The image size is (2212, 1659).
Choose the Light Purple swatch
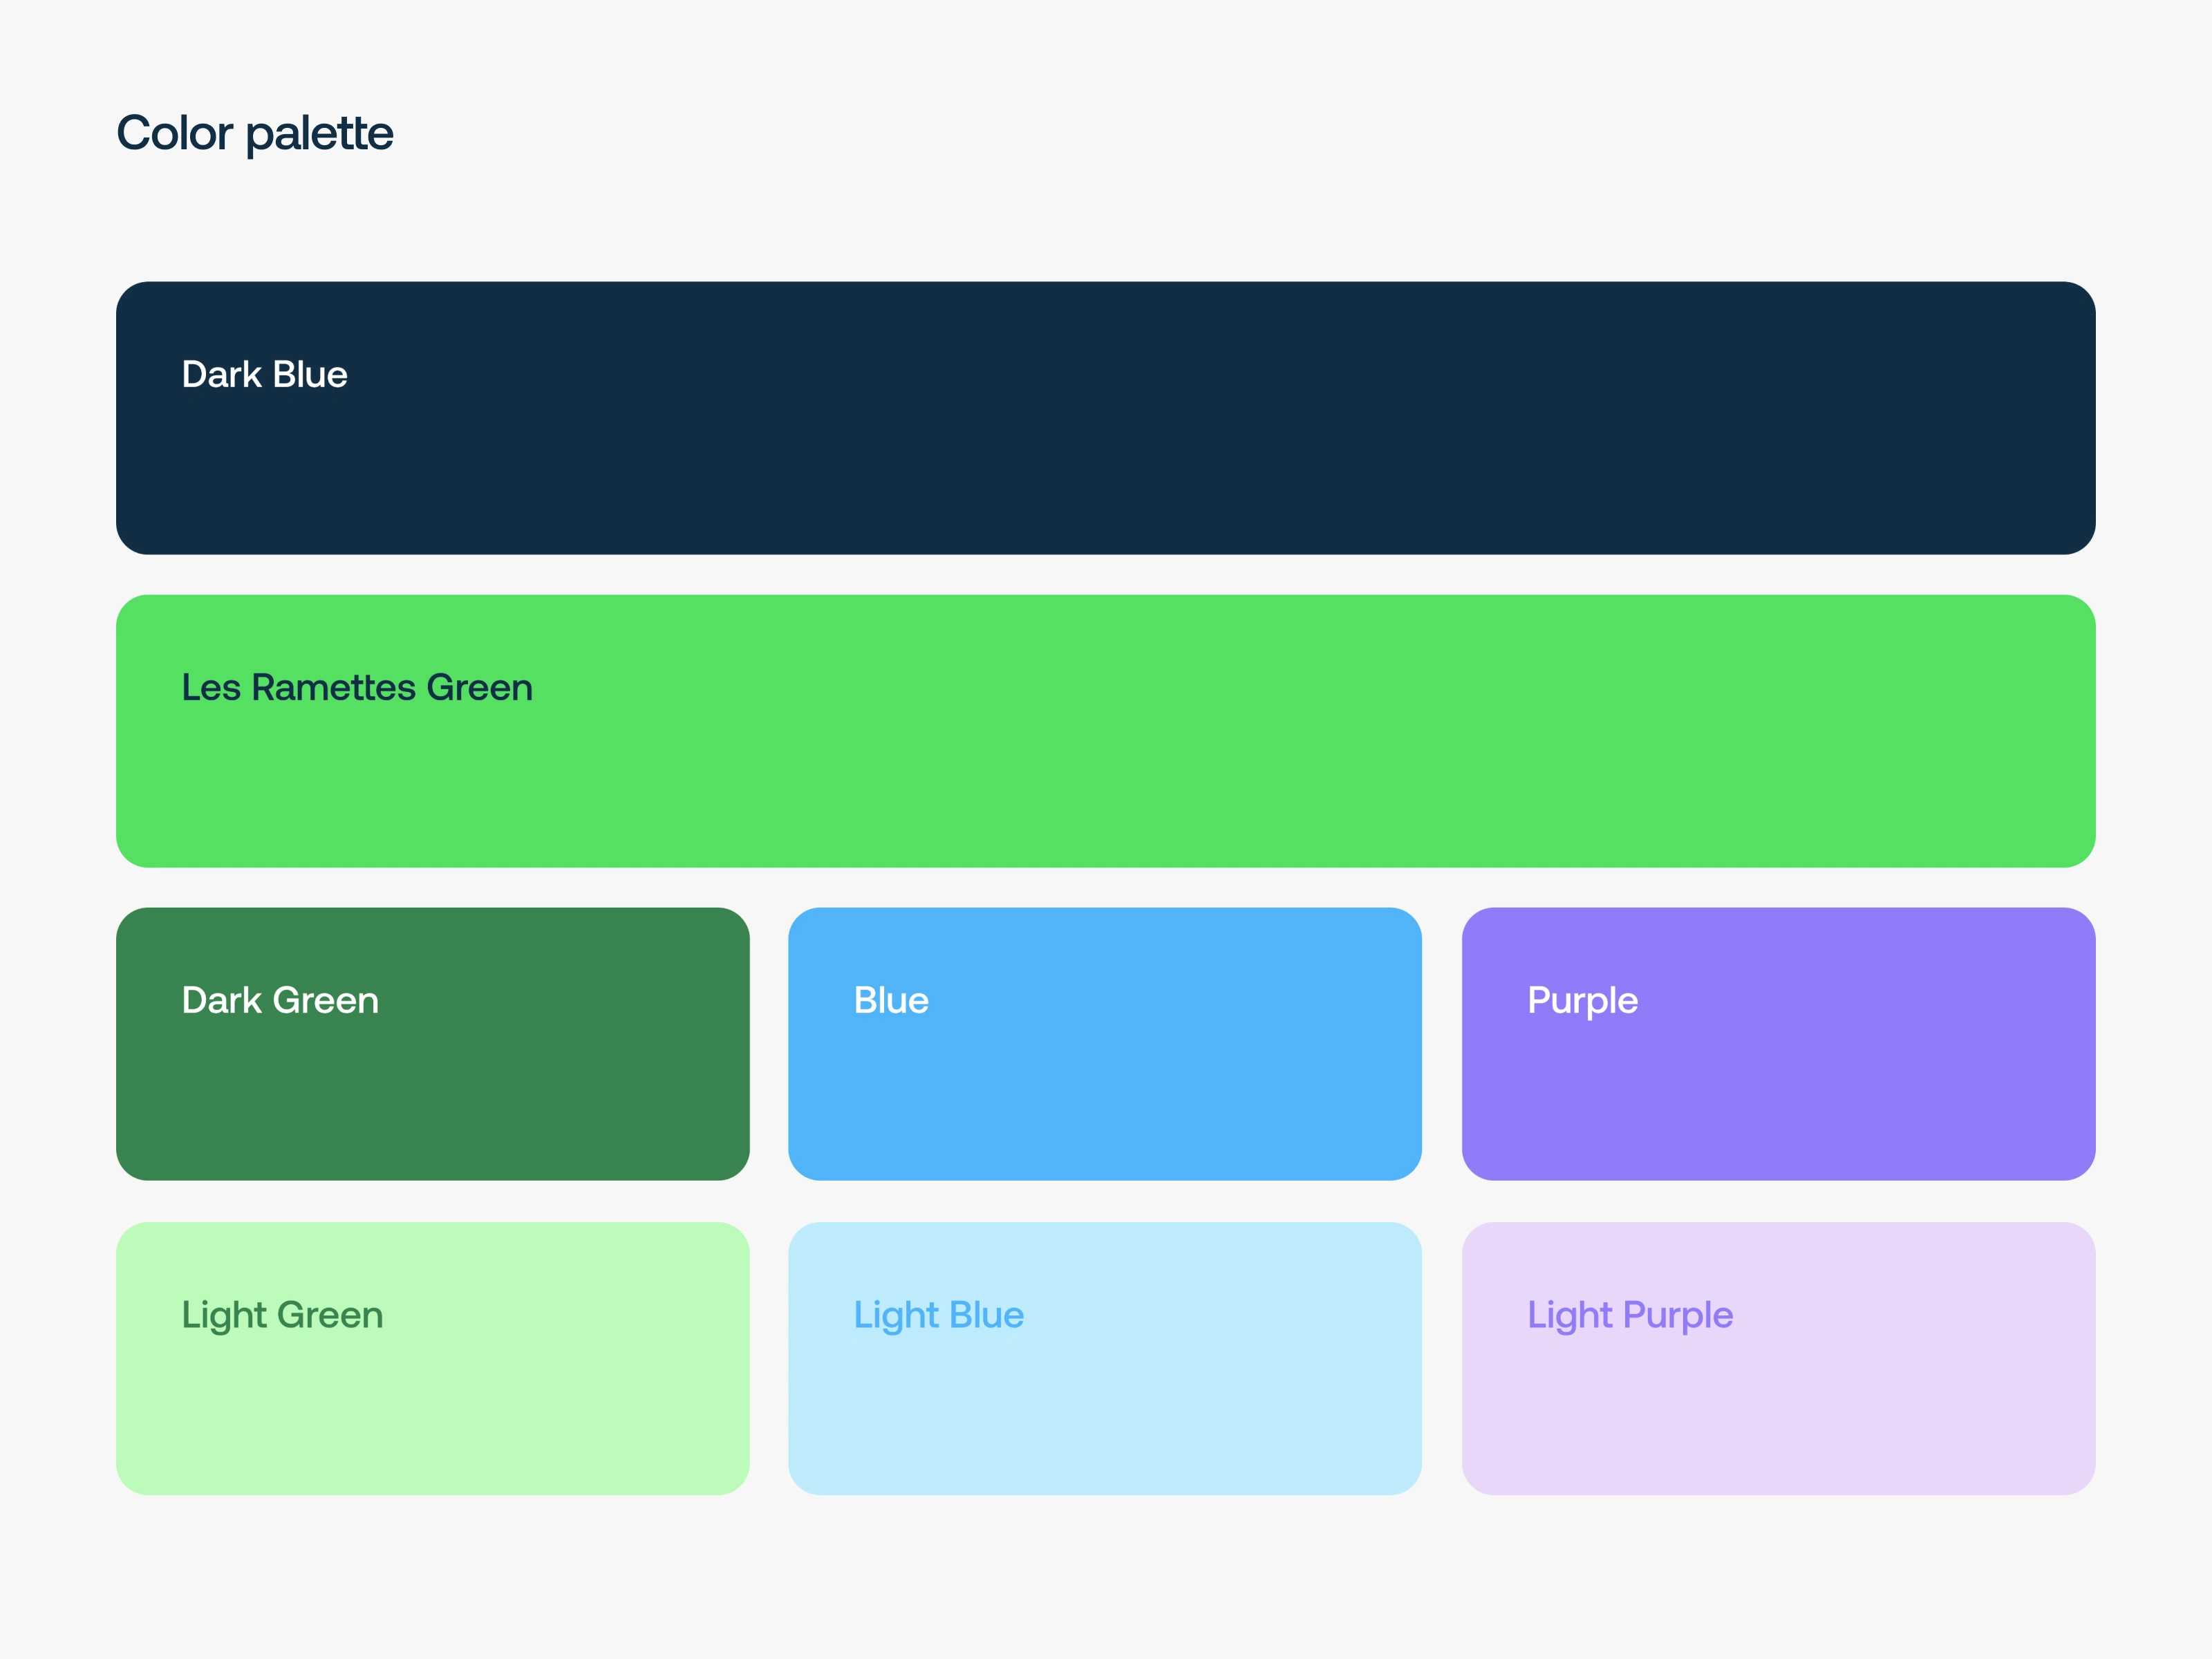[x=1778, y=1358]
